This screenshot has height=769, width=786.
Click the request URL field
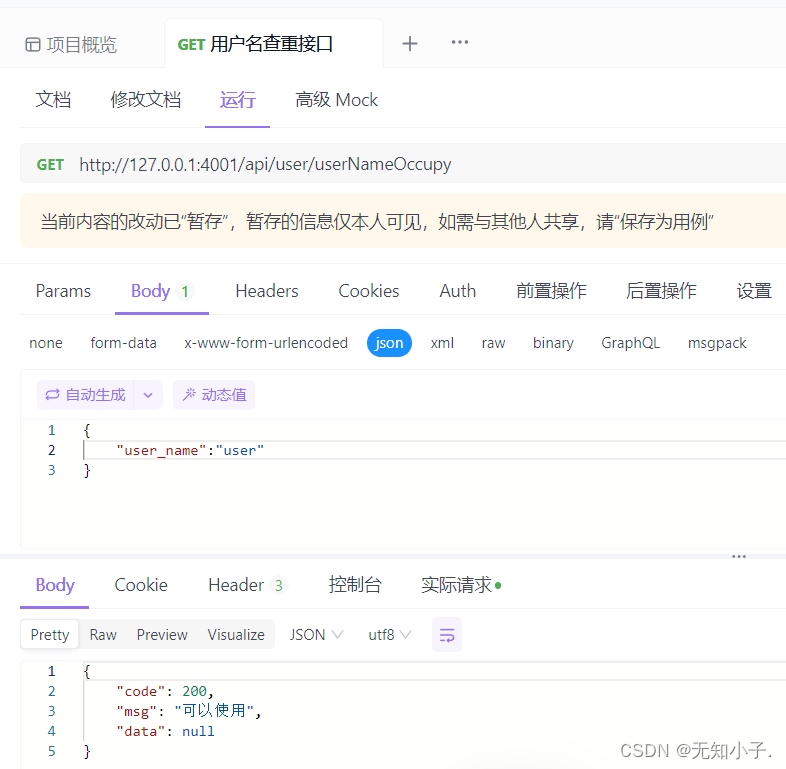coord(265,164)
